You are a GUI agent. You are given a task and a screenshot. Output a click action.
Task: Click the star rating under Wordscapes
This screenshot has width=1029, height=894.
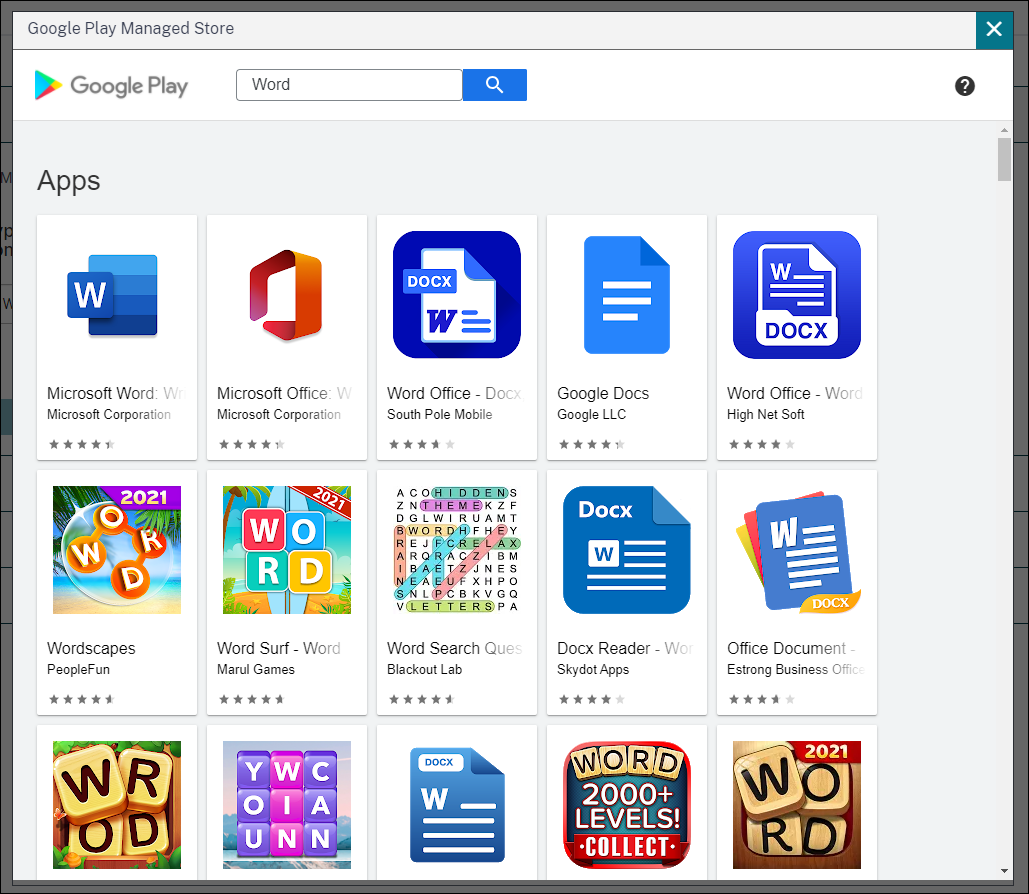[x=82, y=699]
